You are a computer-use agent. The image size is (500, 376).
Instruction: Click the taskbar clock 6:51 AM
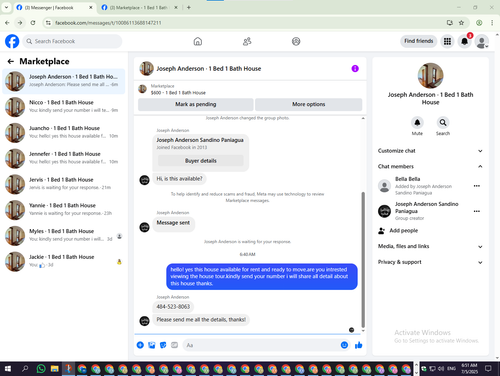(469, 368)
